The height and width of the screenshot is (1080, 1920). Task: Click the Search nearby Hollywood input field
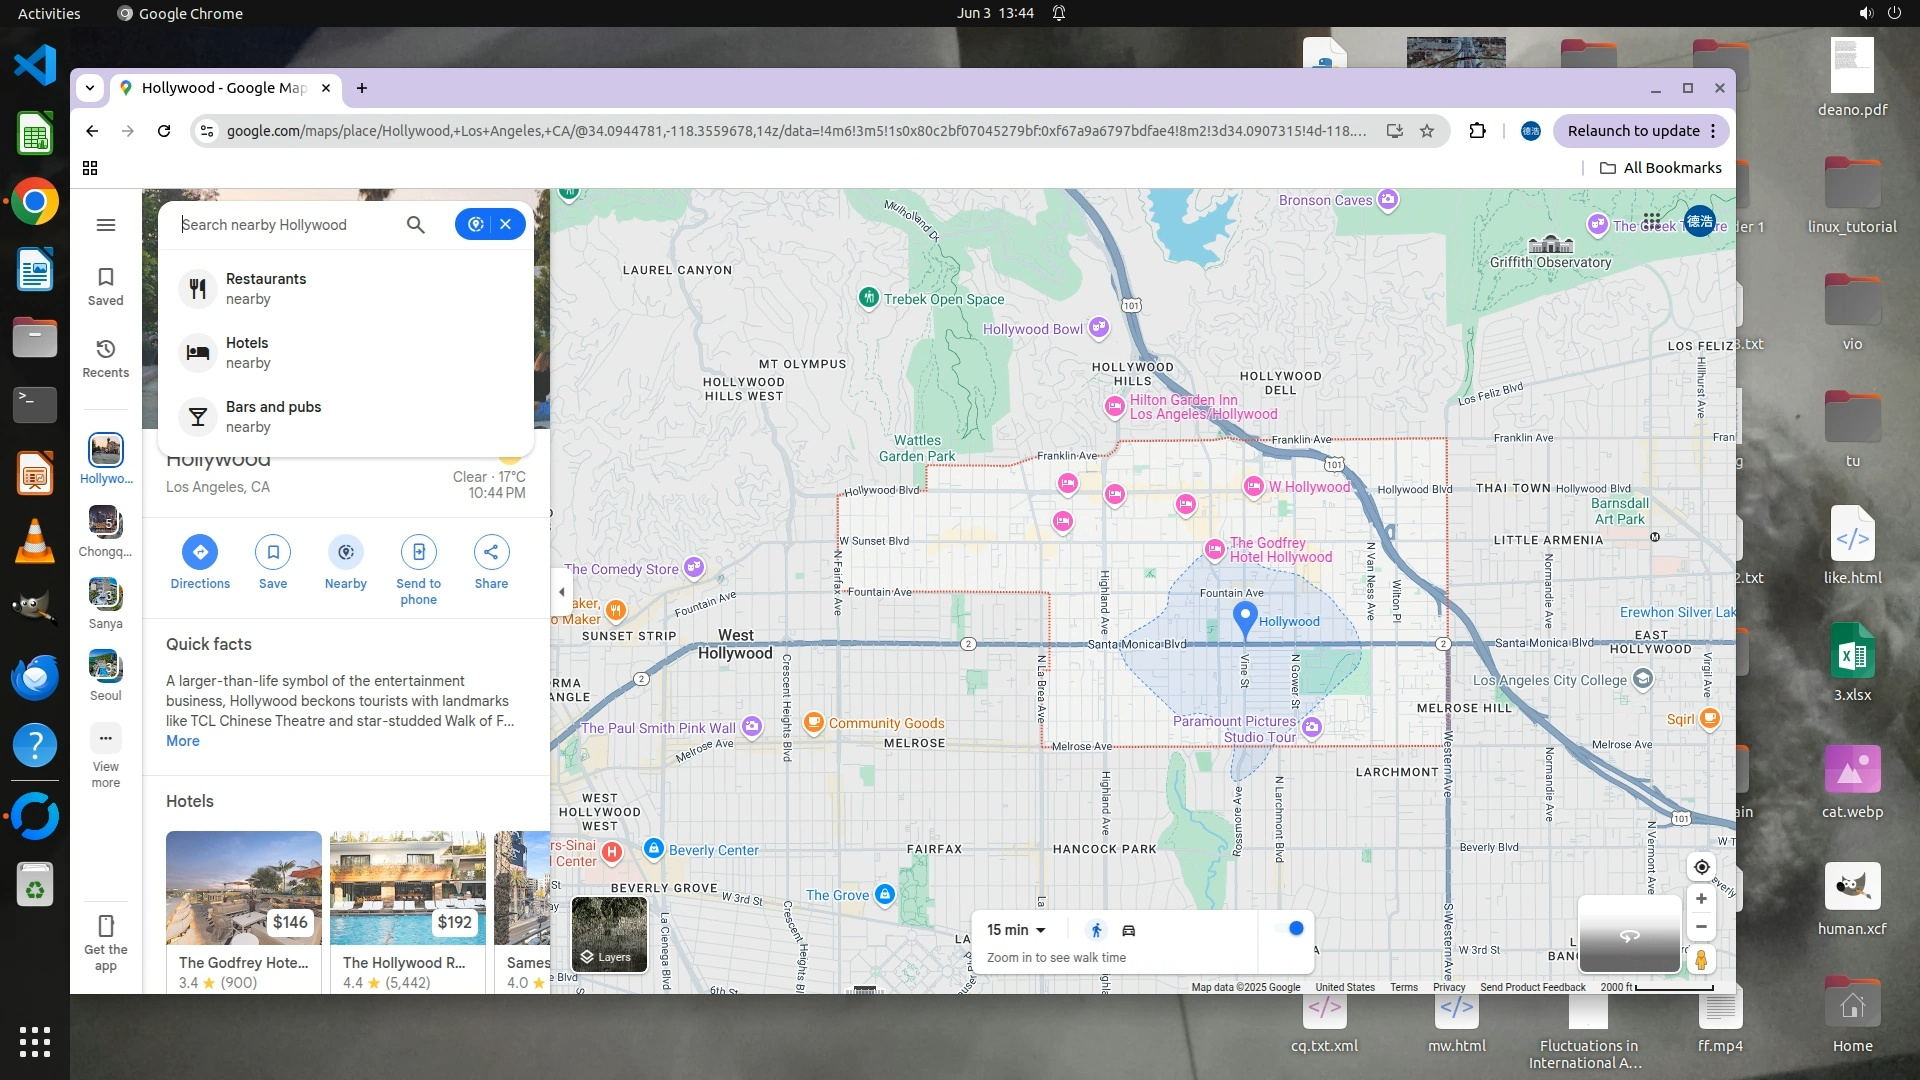290,225
